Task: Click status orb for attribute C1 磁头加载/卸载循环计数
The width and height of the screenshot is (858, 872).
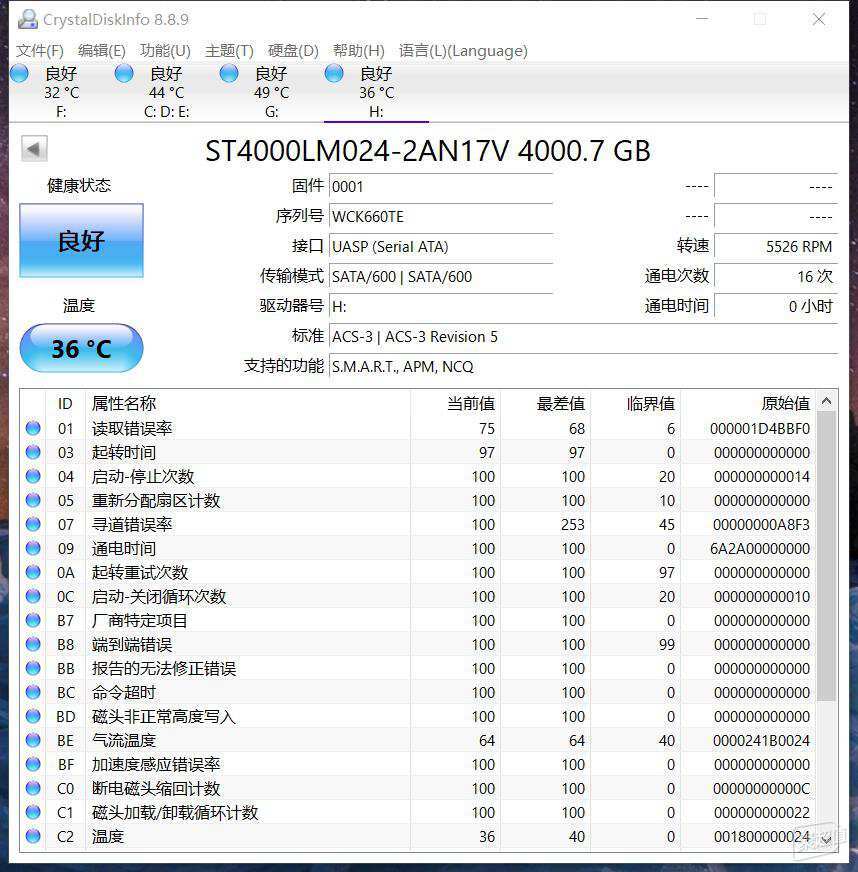Action: [33, 812]
